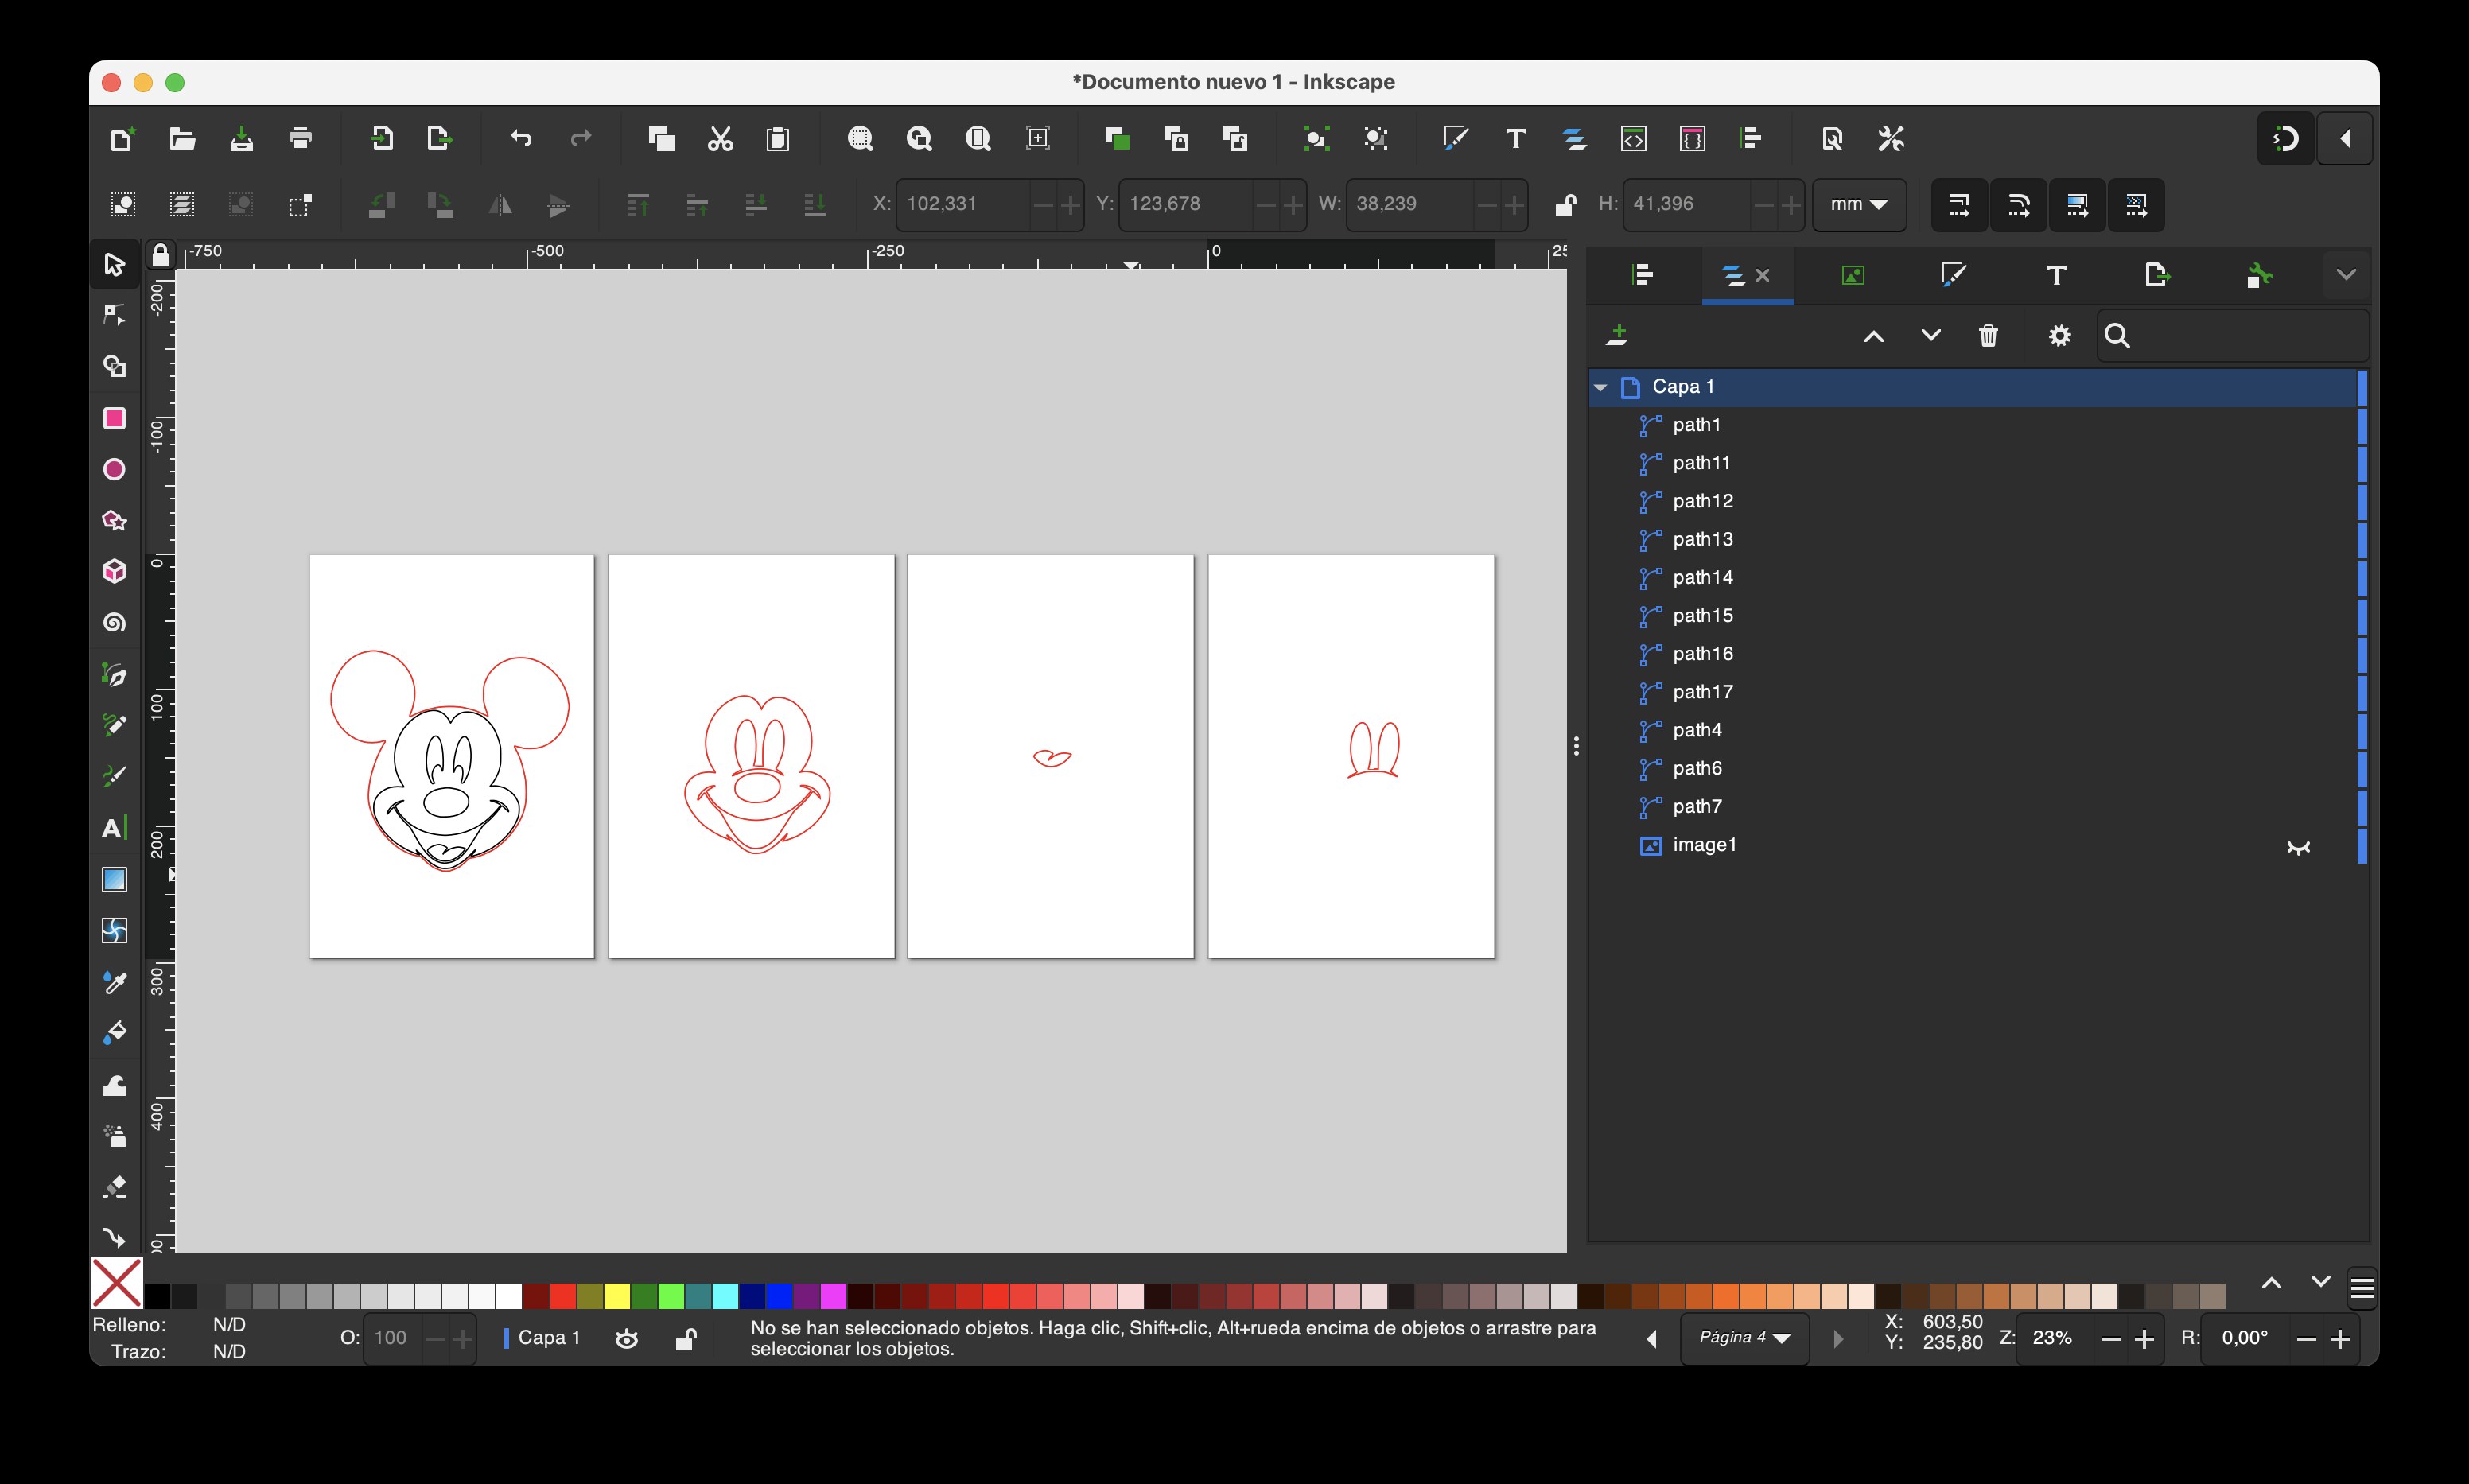The image size is (2469, 1484).
Task: Select the Color dropper tool
Action: coord(114,982)
